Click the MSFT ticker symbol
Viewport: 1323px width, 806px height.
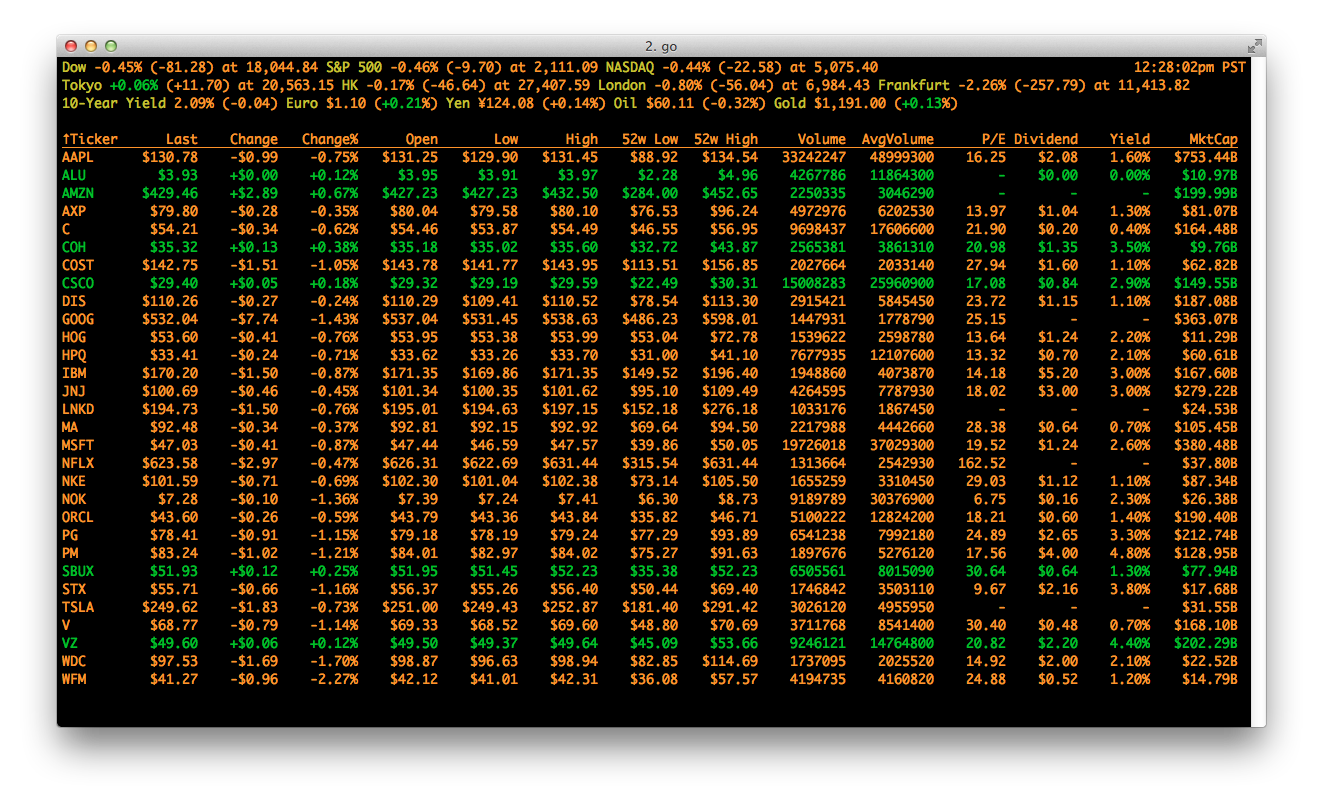(x=78, y=445)
